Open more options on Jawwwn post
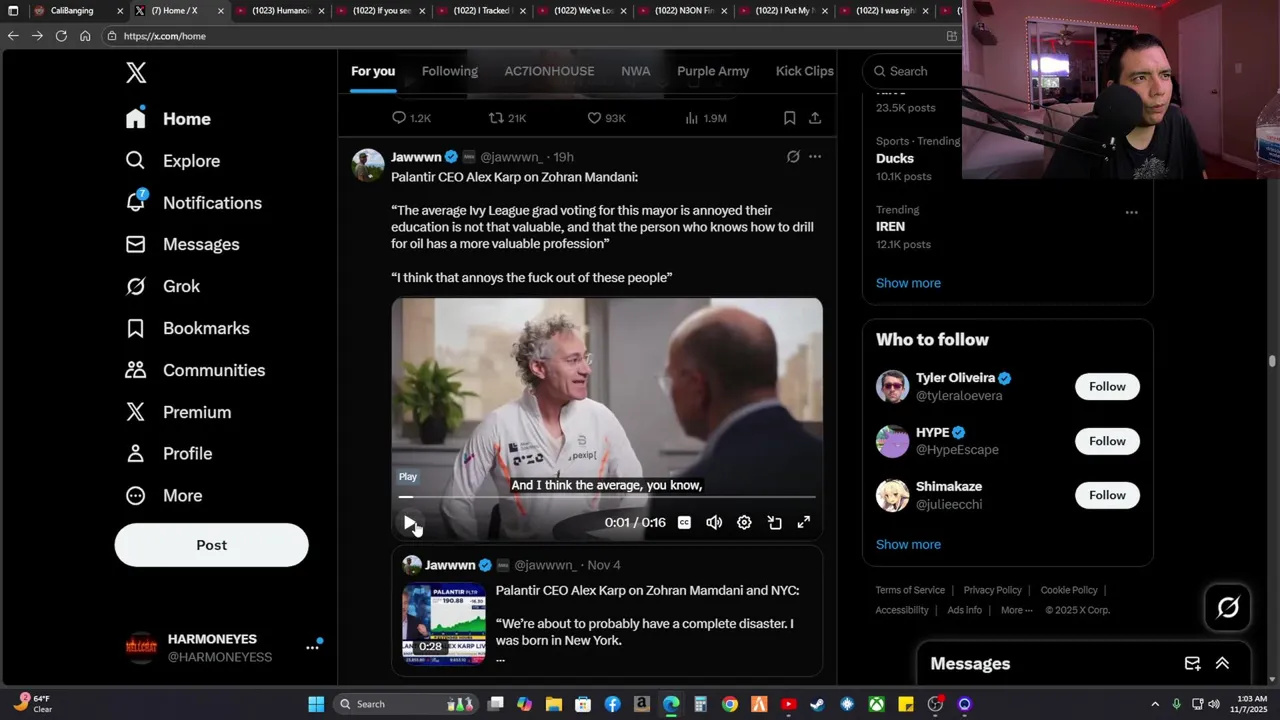This screenshot has width=1280, height=720. (815, 157)
